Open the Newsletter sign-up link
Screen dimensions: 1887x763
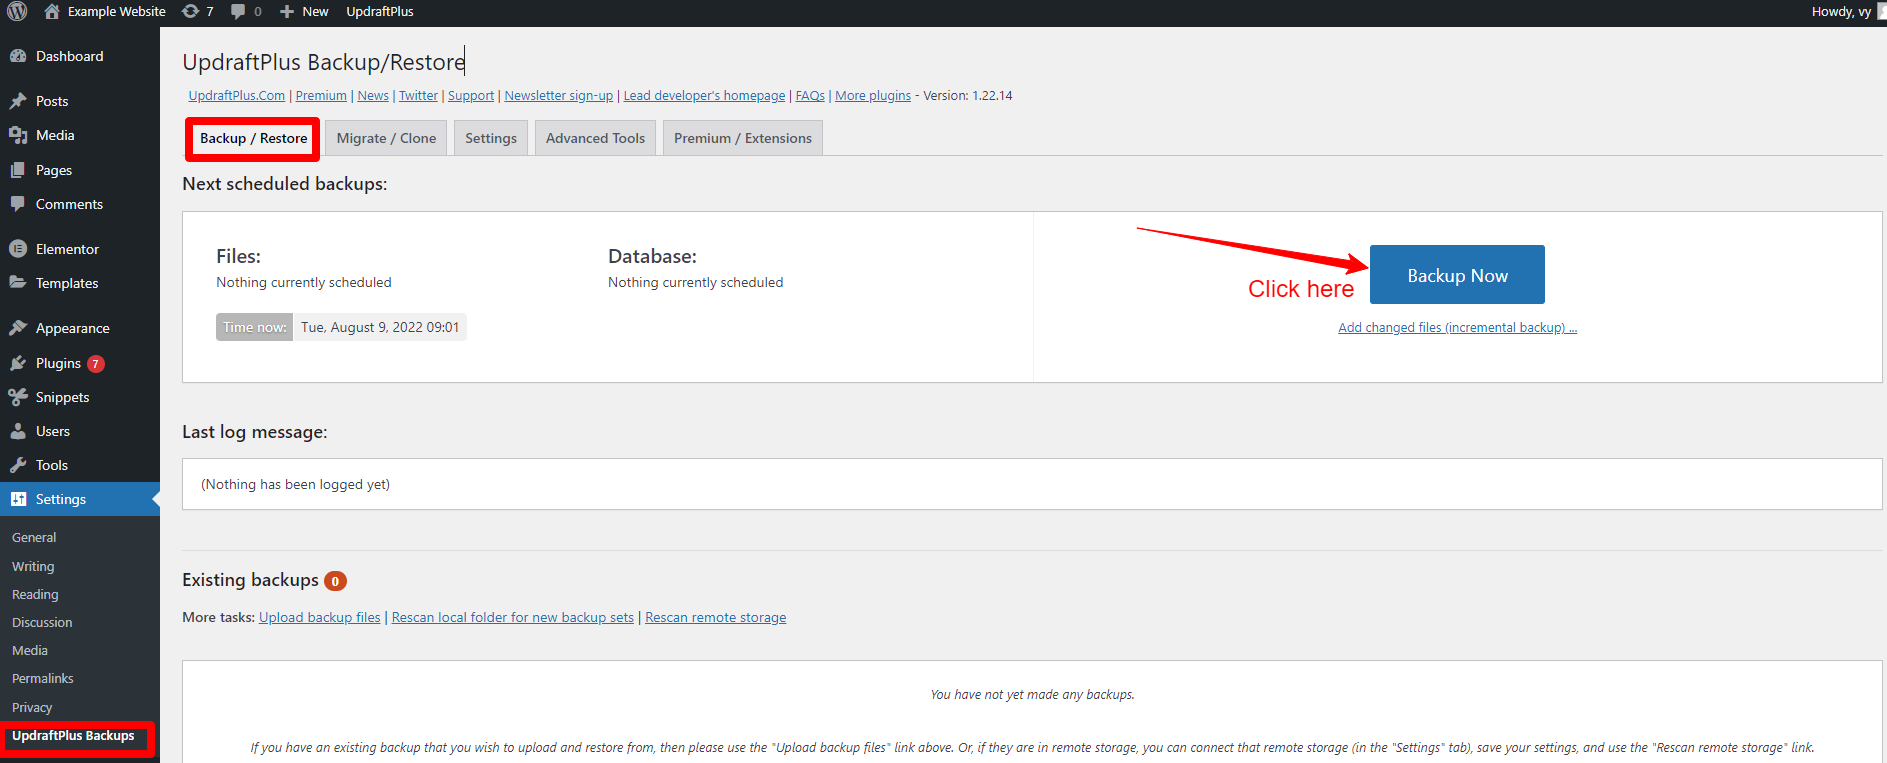(x=558, y=95)
